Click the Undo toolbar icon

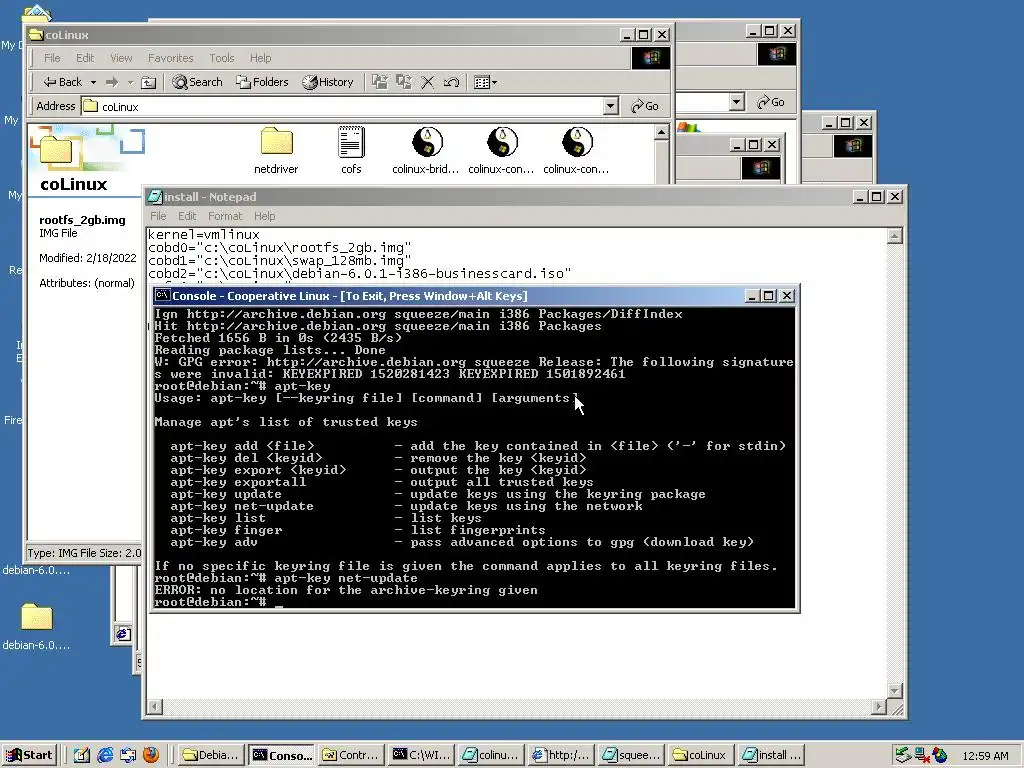451,82
